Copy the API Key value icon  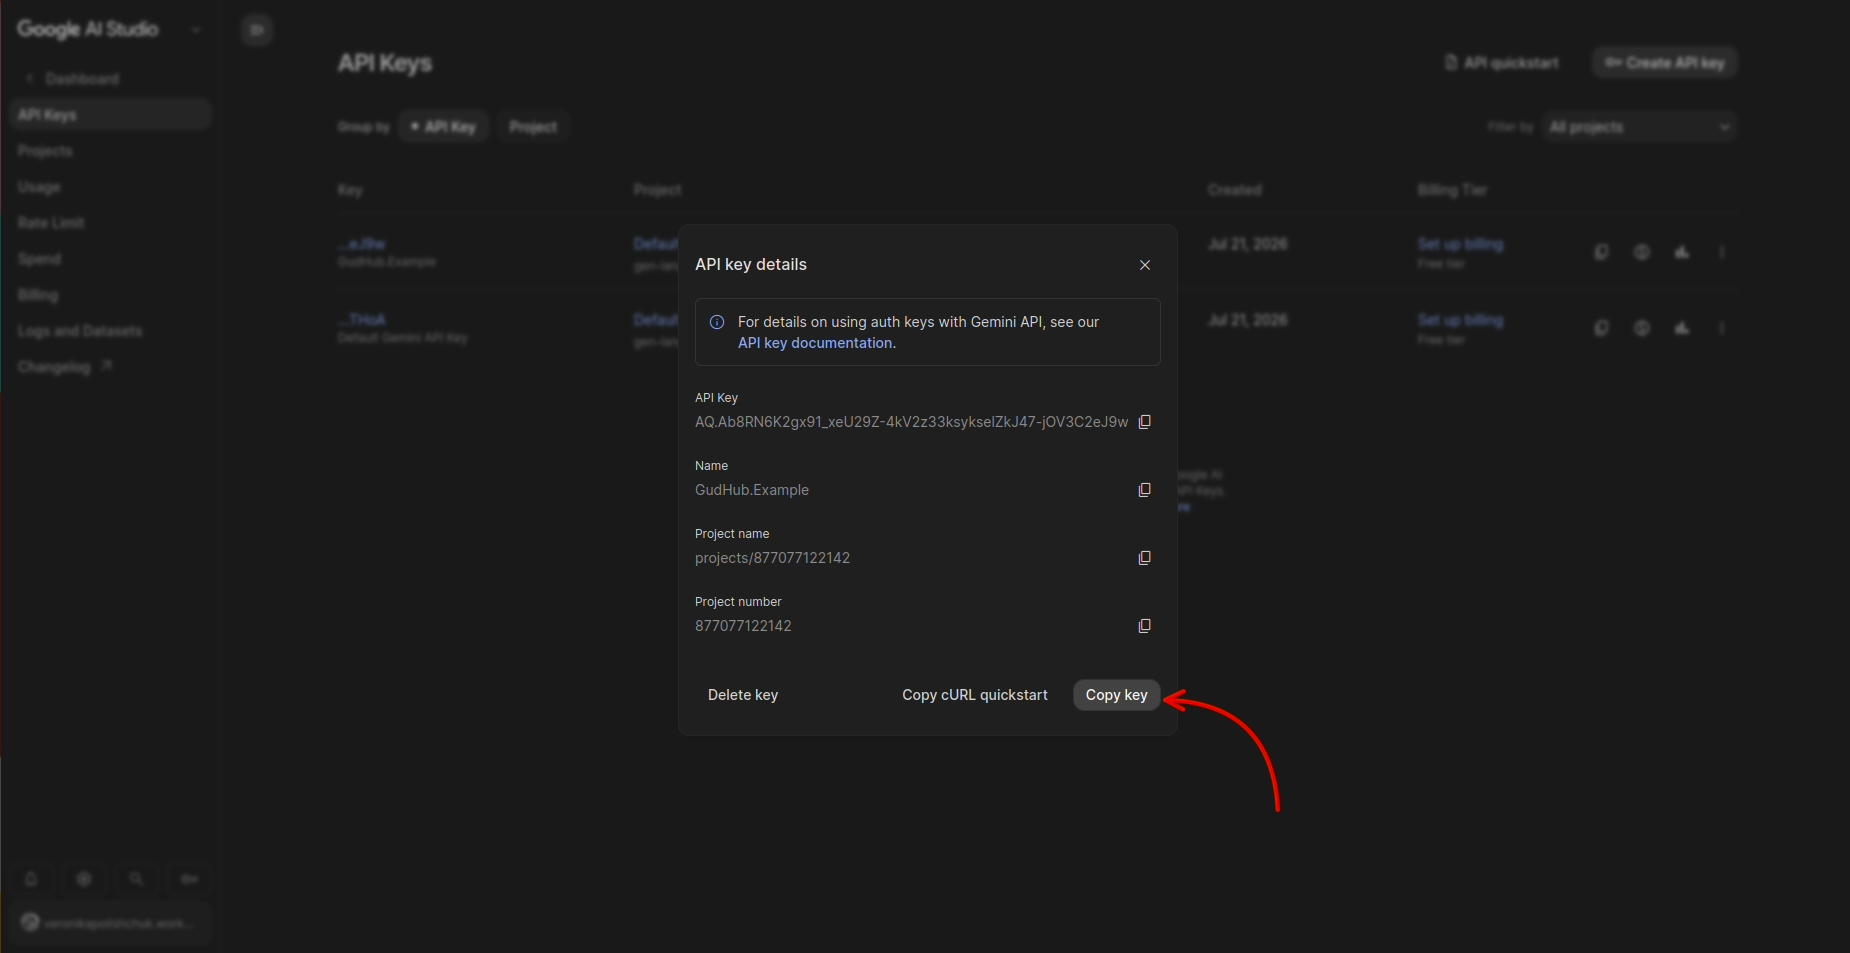(1145, 422)
